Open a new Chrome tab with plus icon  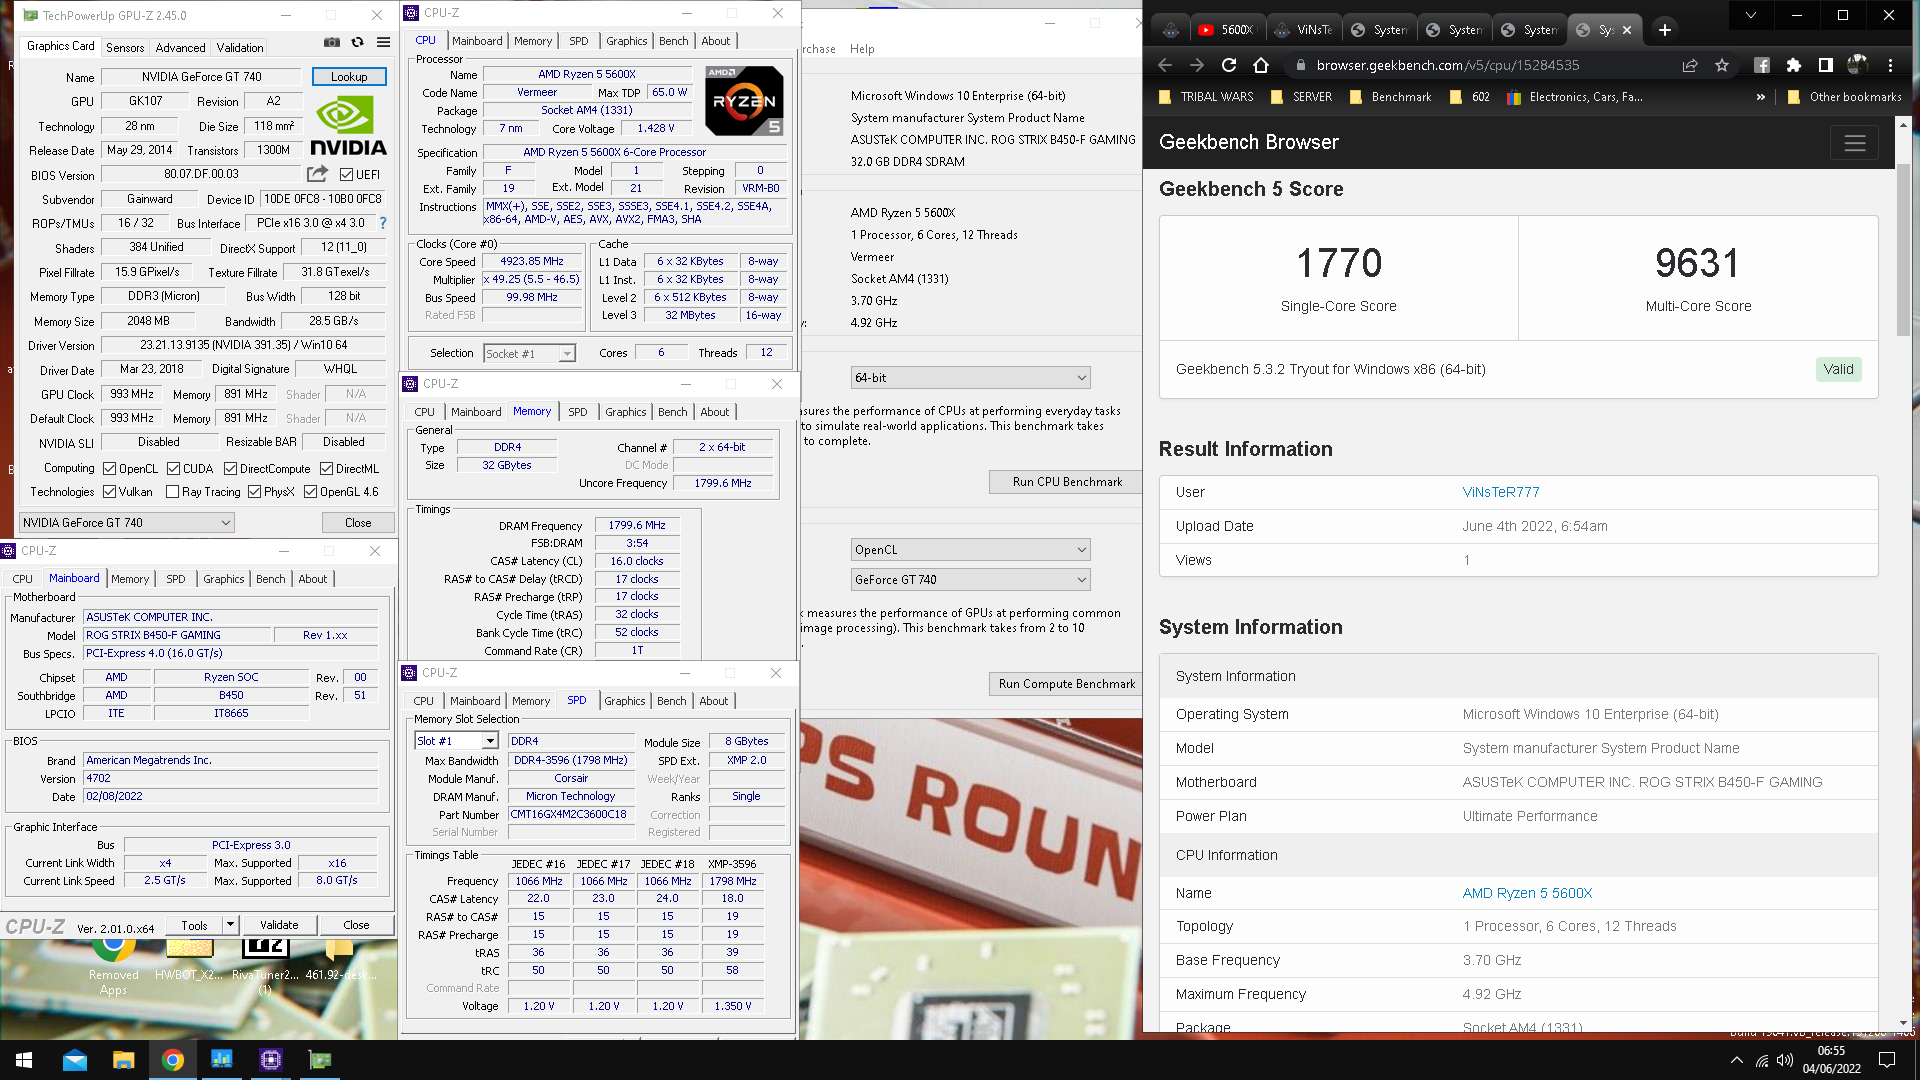pos(1665,30)
